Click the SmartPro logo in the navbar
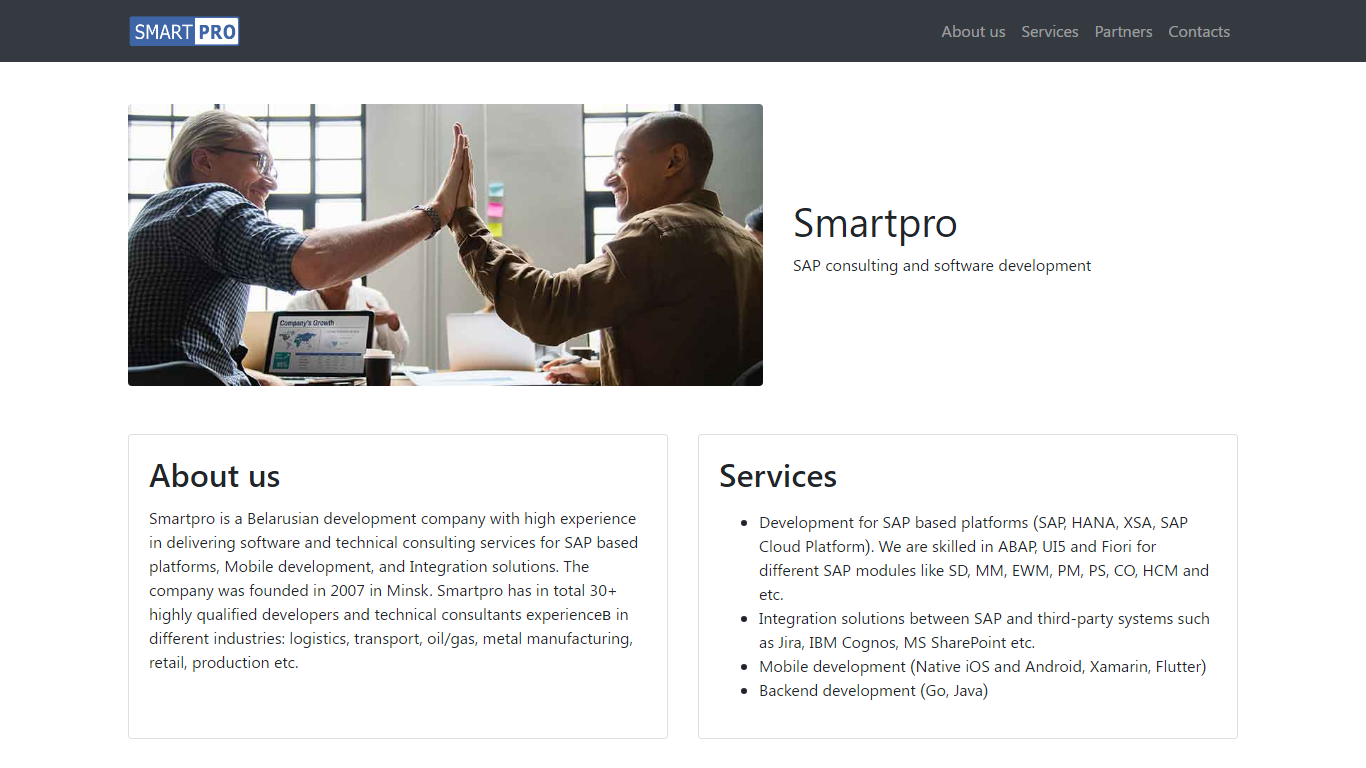 click(x=184, y=31)
